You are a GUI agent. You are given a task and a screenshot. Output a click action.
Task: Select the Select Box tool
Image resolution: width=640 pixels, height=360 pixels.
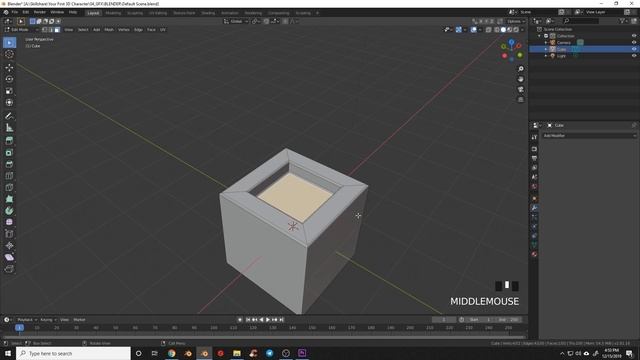click(9, 42)
